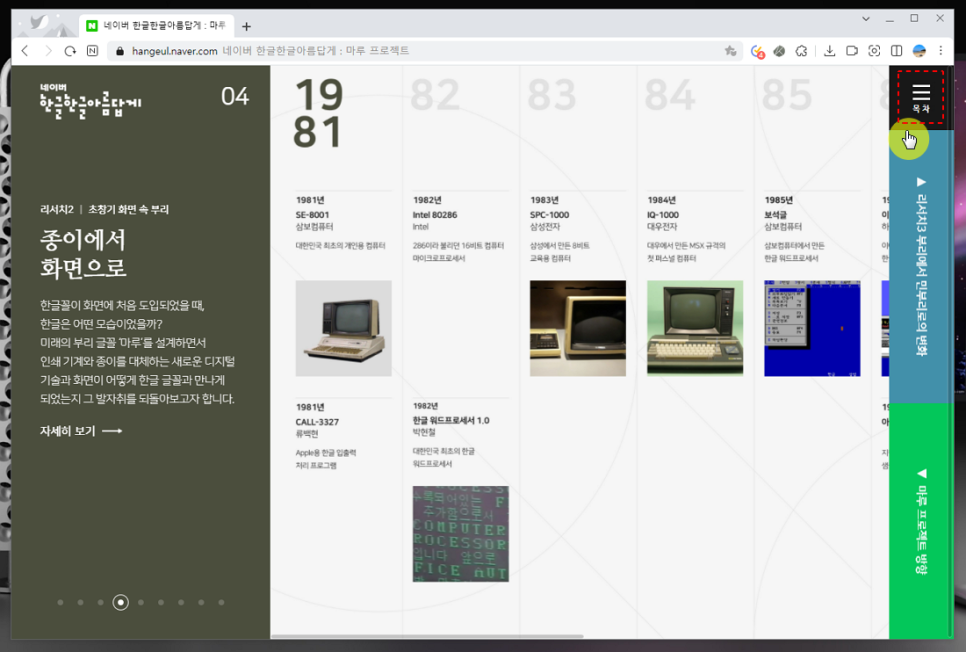Take a screenshot with the capture icon
This screenshot has width=966, height=652.
(x=874, y=51)
